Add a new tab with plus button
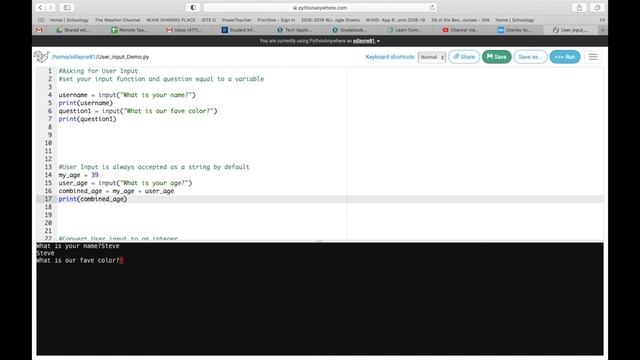Screen dimensions: 640x360 (x=602, y=30)
